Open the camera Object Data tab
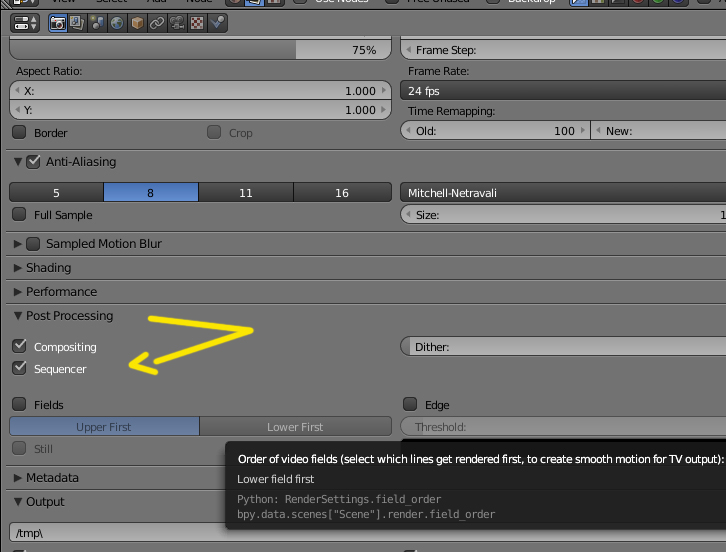726x552 pixels. tap(177, 23)
